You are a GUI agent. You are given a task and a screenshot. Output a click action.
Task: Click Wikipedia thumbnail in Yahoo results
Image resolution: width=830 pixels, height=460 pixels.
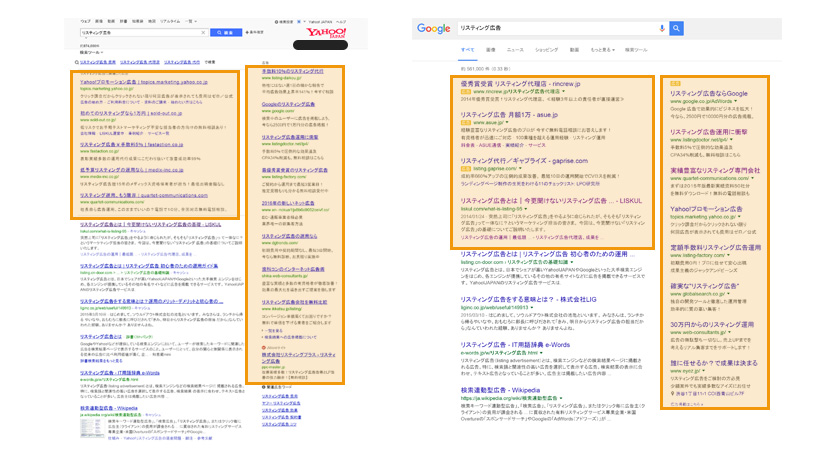tap(91, 428)
